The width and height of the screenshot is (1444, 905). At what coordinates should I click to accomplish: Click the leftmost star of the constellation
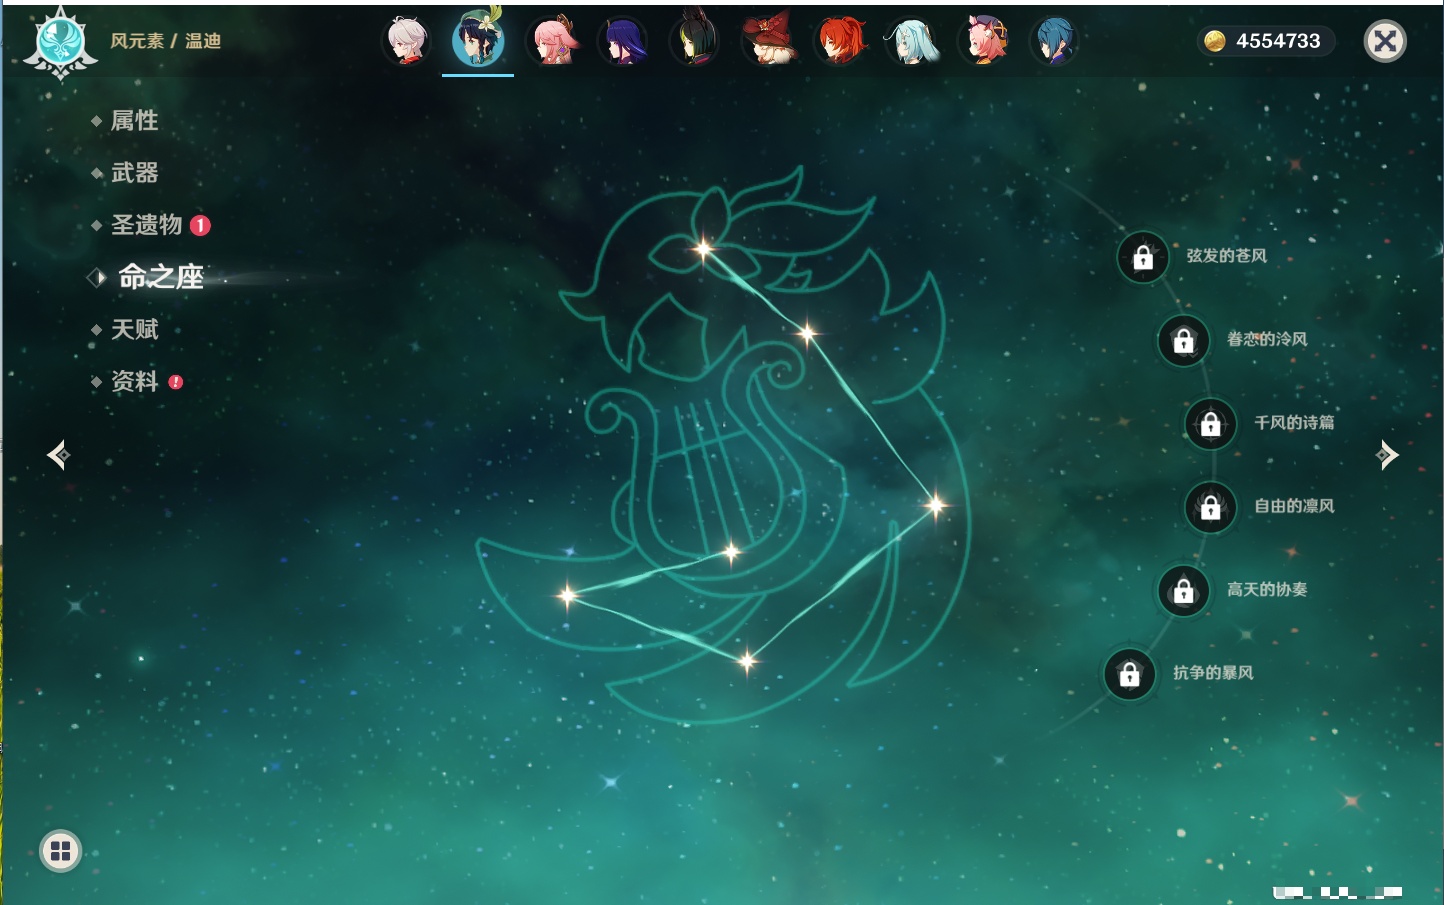[x=567, y=596]
